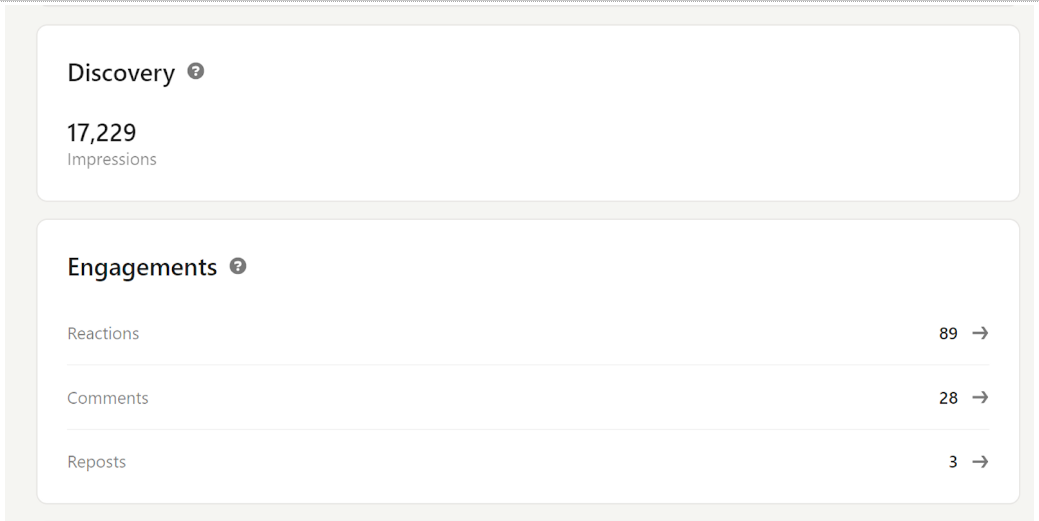1039x521 pixels.
Task: Open the Reactions engagement details
Action: coord(103,334)
